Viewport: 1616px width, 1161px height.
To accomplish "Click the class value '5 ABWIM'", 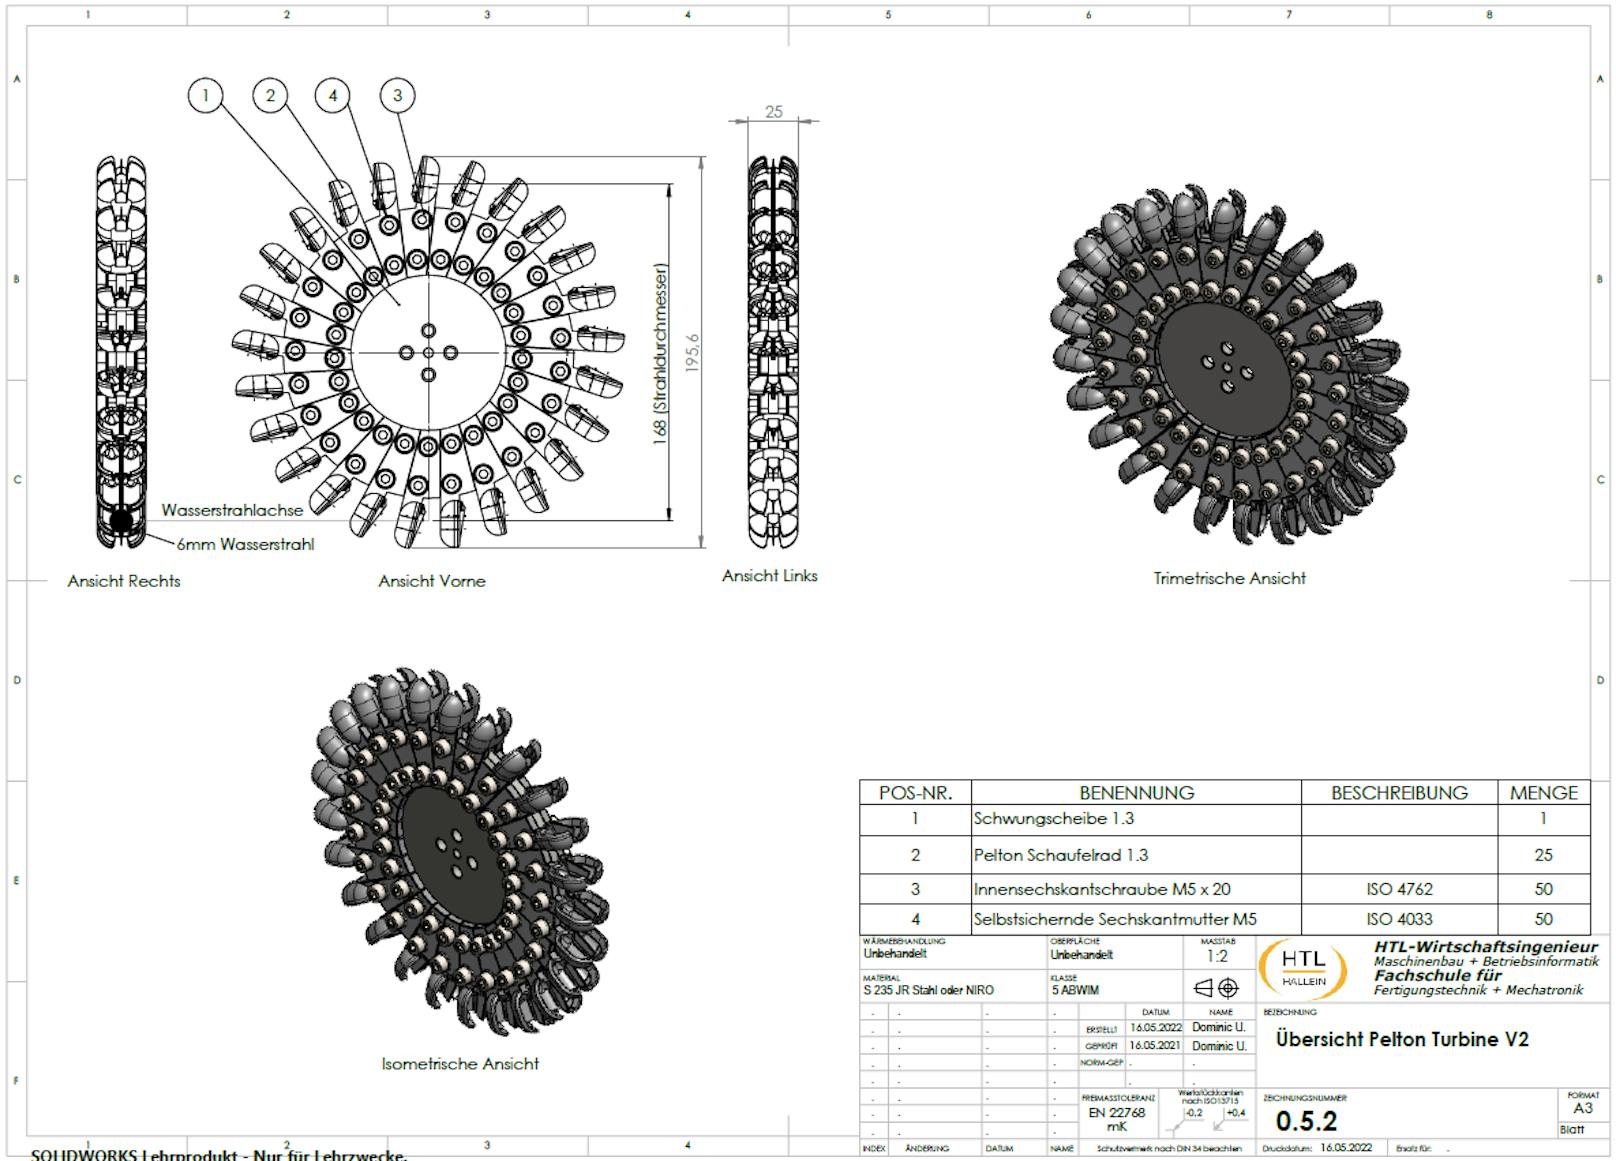I will point(1075,990).
